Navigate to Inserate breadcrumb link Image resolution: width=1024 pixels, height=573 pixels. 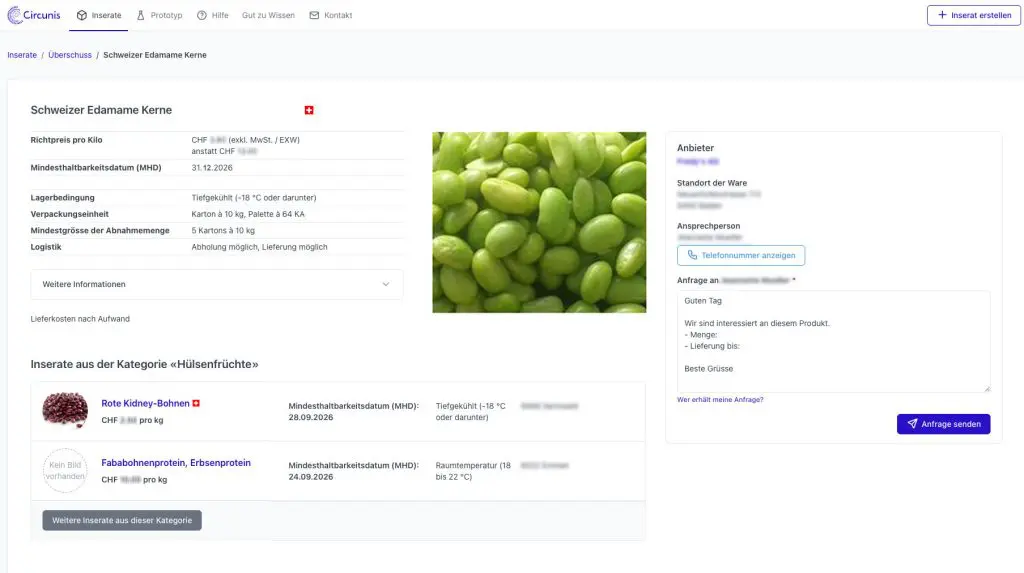tap(22, 55)
